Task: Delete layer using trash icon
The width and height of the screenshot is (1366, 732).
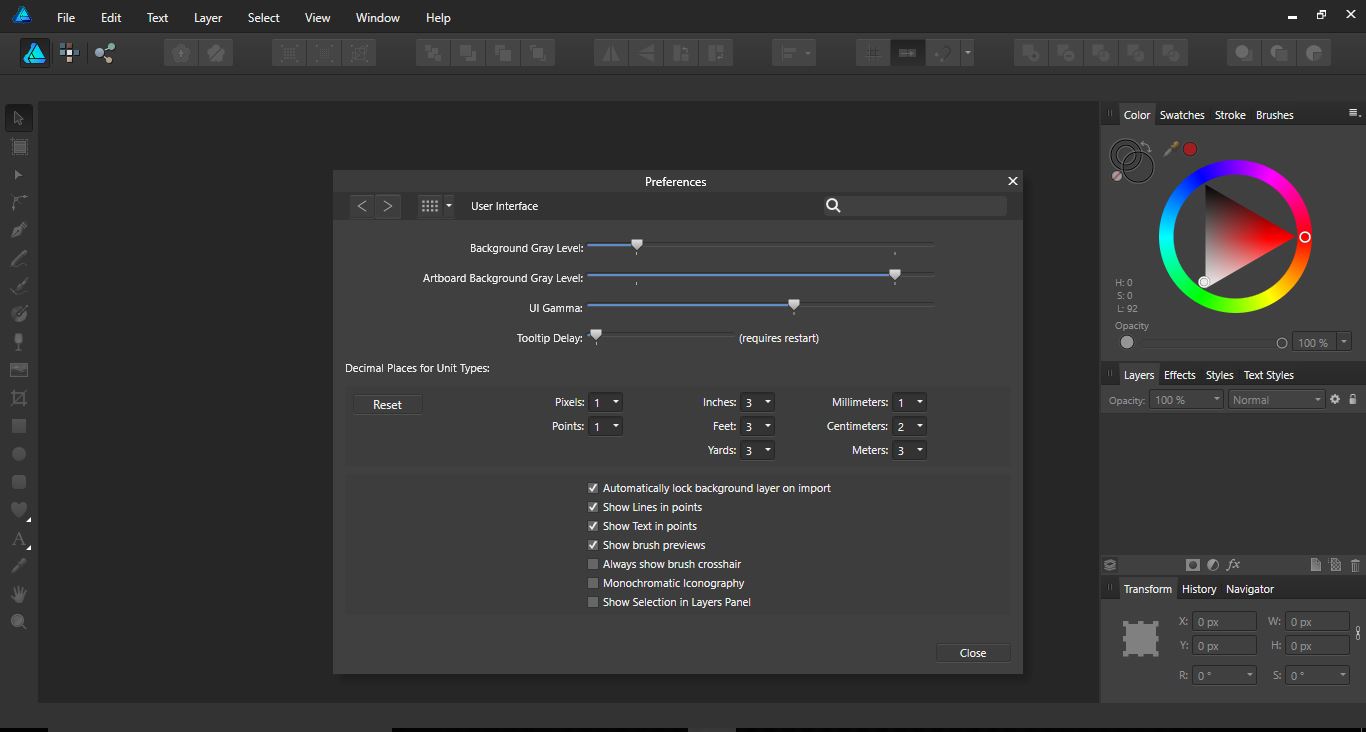Action: point(1355,564)
